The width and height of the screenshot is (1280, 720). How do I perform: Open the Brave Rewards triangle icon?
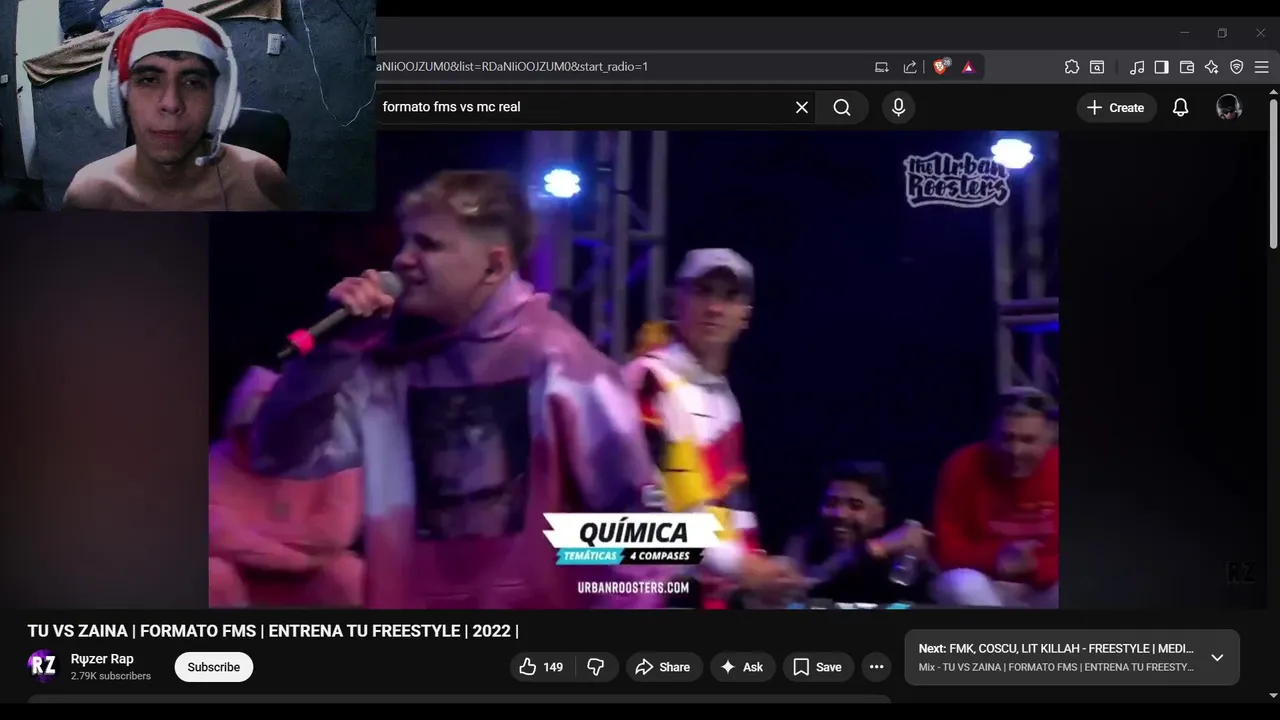tap(968, 67)
